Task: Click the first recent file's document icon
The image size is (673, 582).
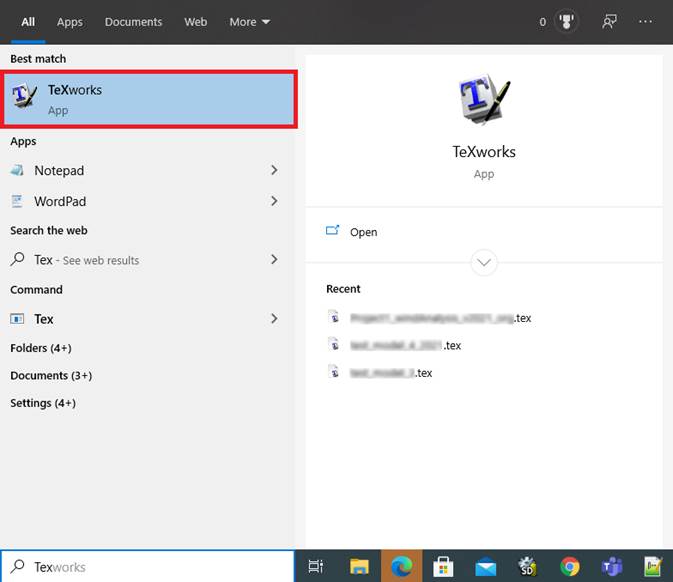Action: [333, 317]
